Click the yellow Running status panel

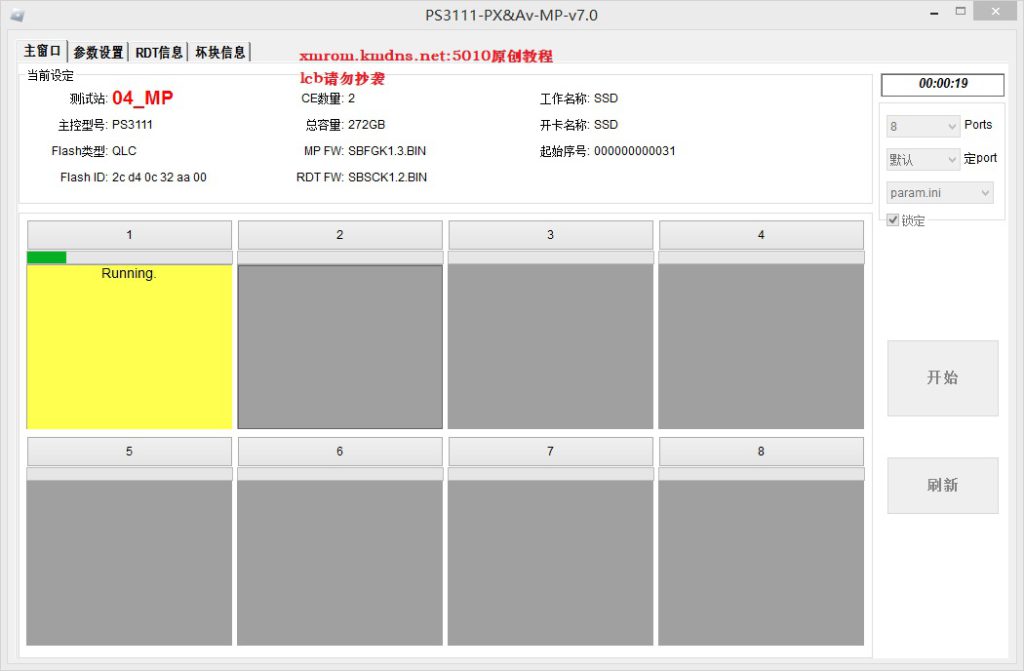(x=129, y=350)
